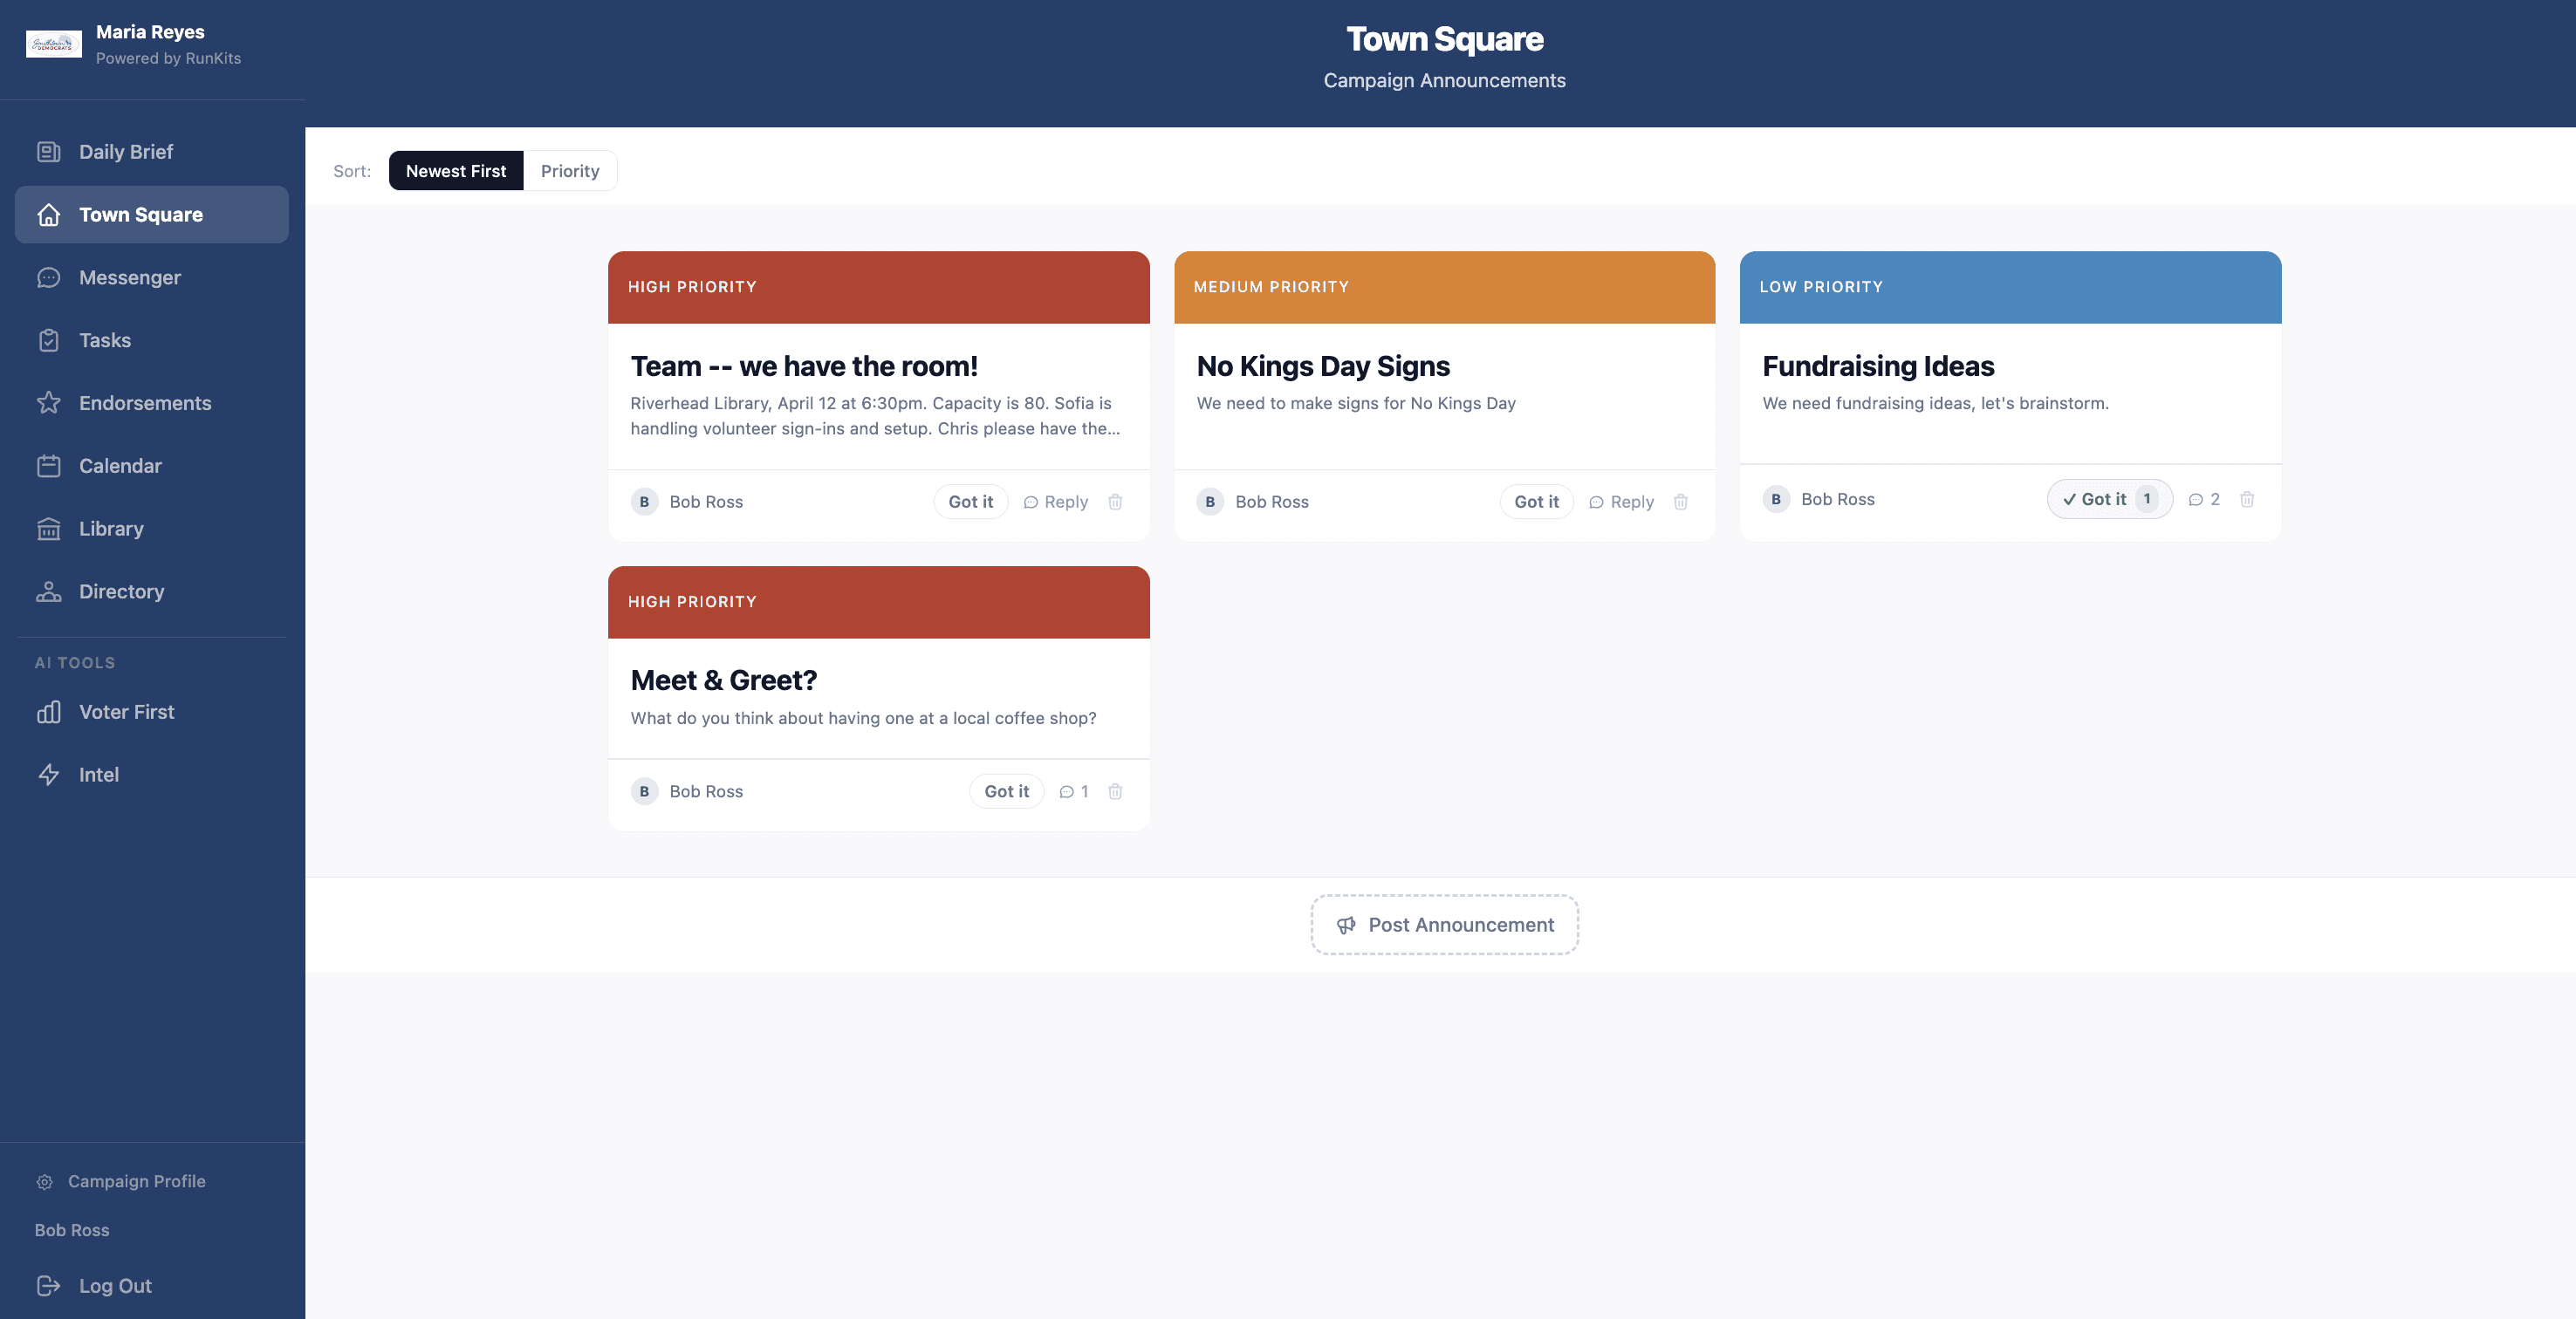Sort announcements by Newest First
Viewport: 2576px width, 1319px height.
[456, 171]
